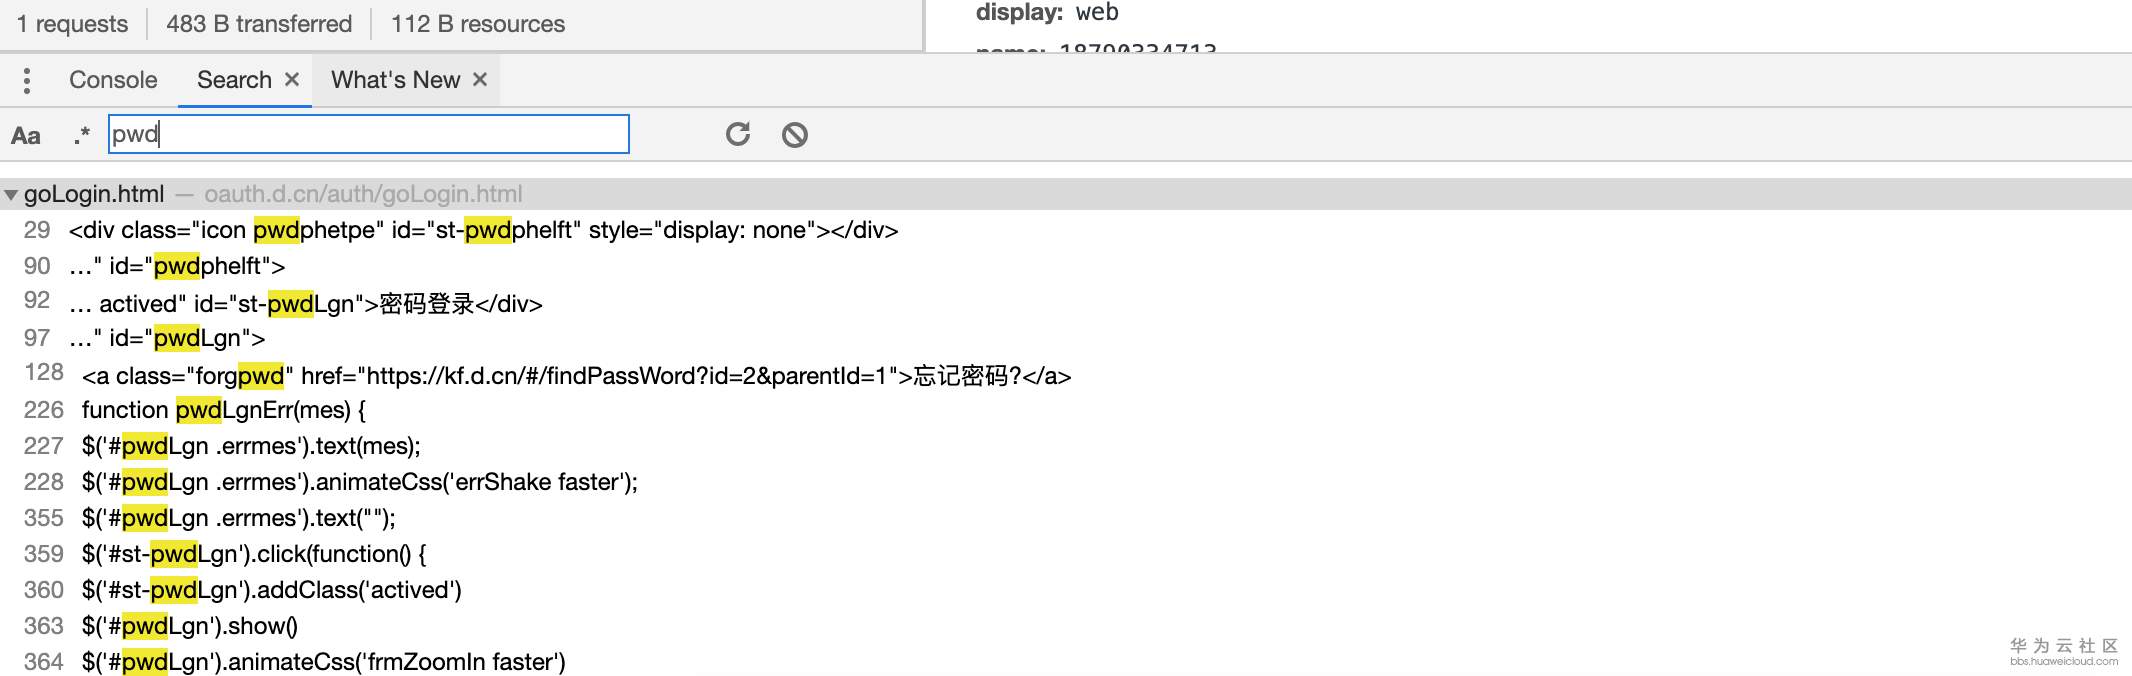Viewport: 2132px width, 676px height.
Task: Open goLogin.html file result header
Action: 1066,194
